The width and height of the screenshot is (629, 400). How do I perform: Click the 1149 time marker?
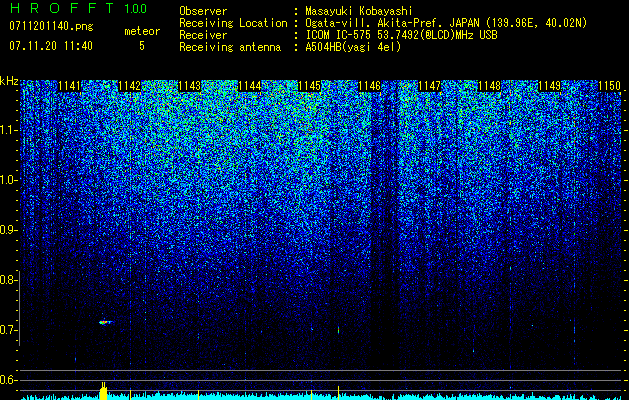click(549, 86)
